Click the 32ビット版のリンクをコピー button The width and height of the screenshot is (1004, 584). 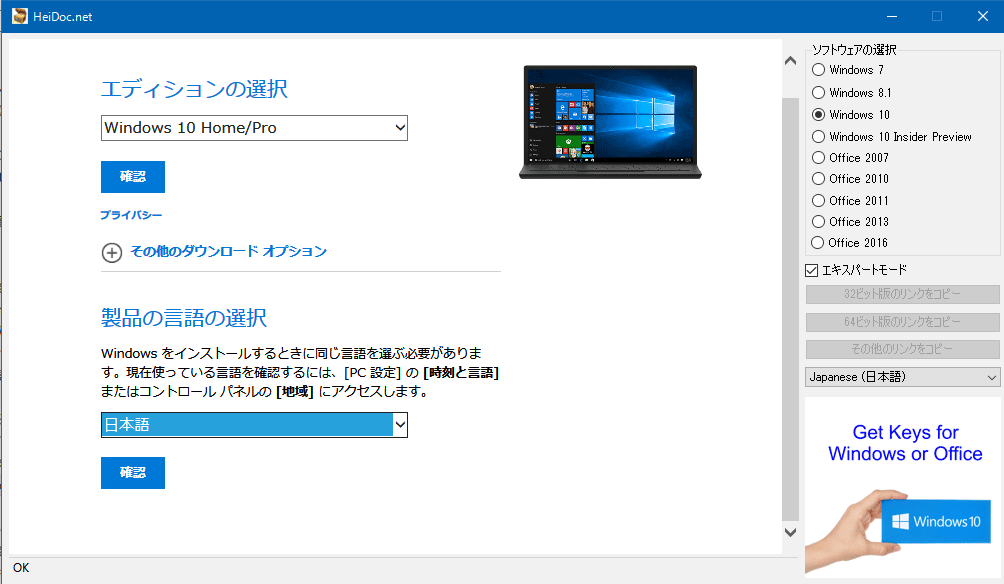point(902,294)
